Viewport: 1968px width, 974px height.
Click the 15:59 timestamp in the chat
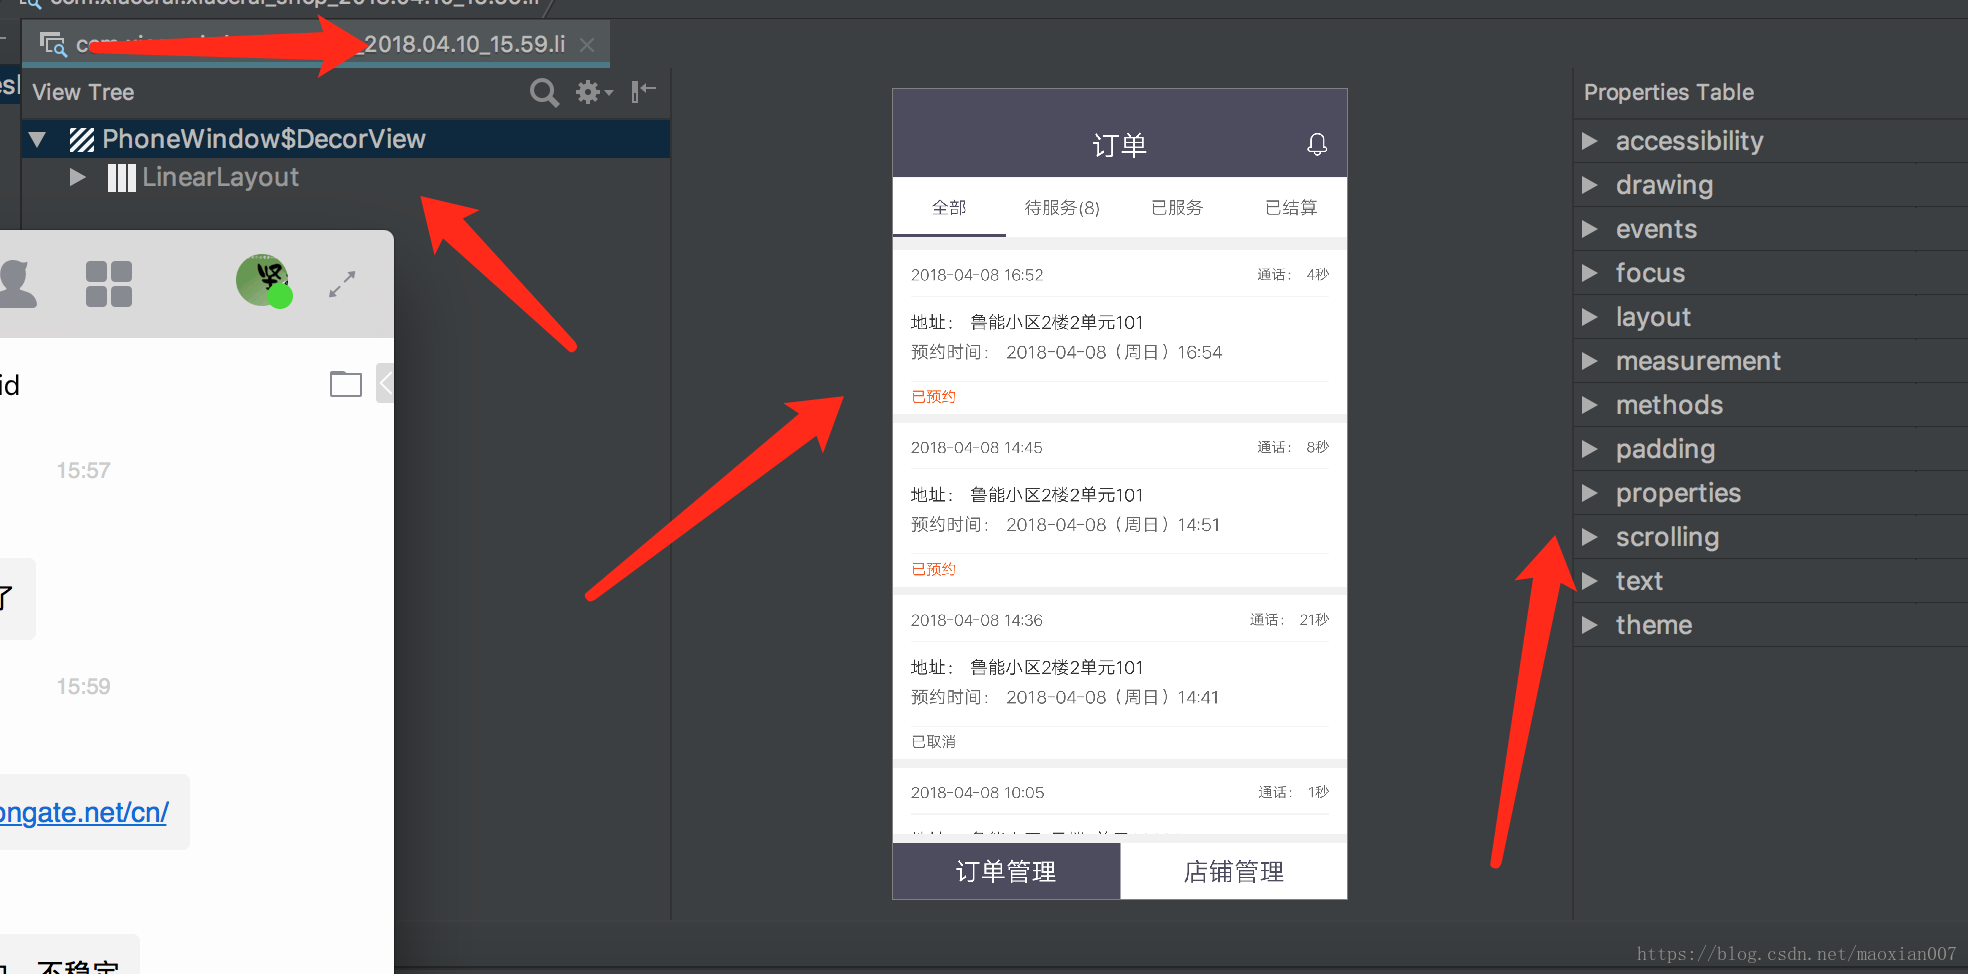point(83,686)
